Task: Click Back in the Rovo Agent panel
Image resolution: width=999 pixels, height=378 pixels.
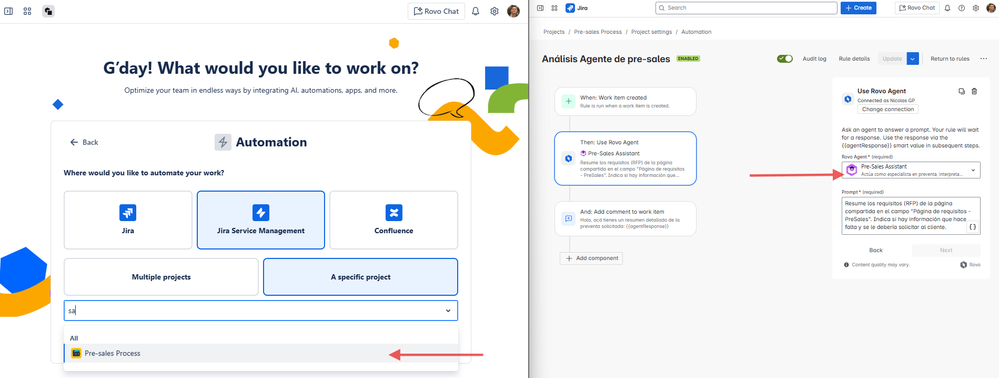Action: [x=876, y=250]
